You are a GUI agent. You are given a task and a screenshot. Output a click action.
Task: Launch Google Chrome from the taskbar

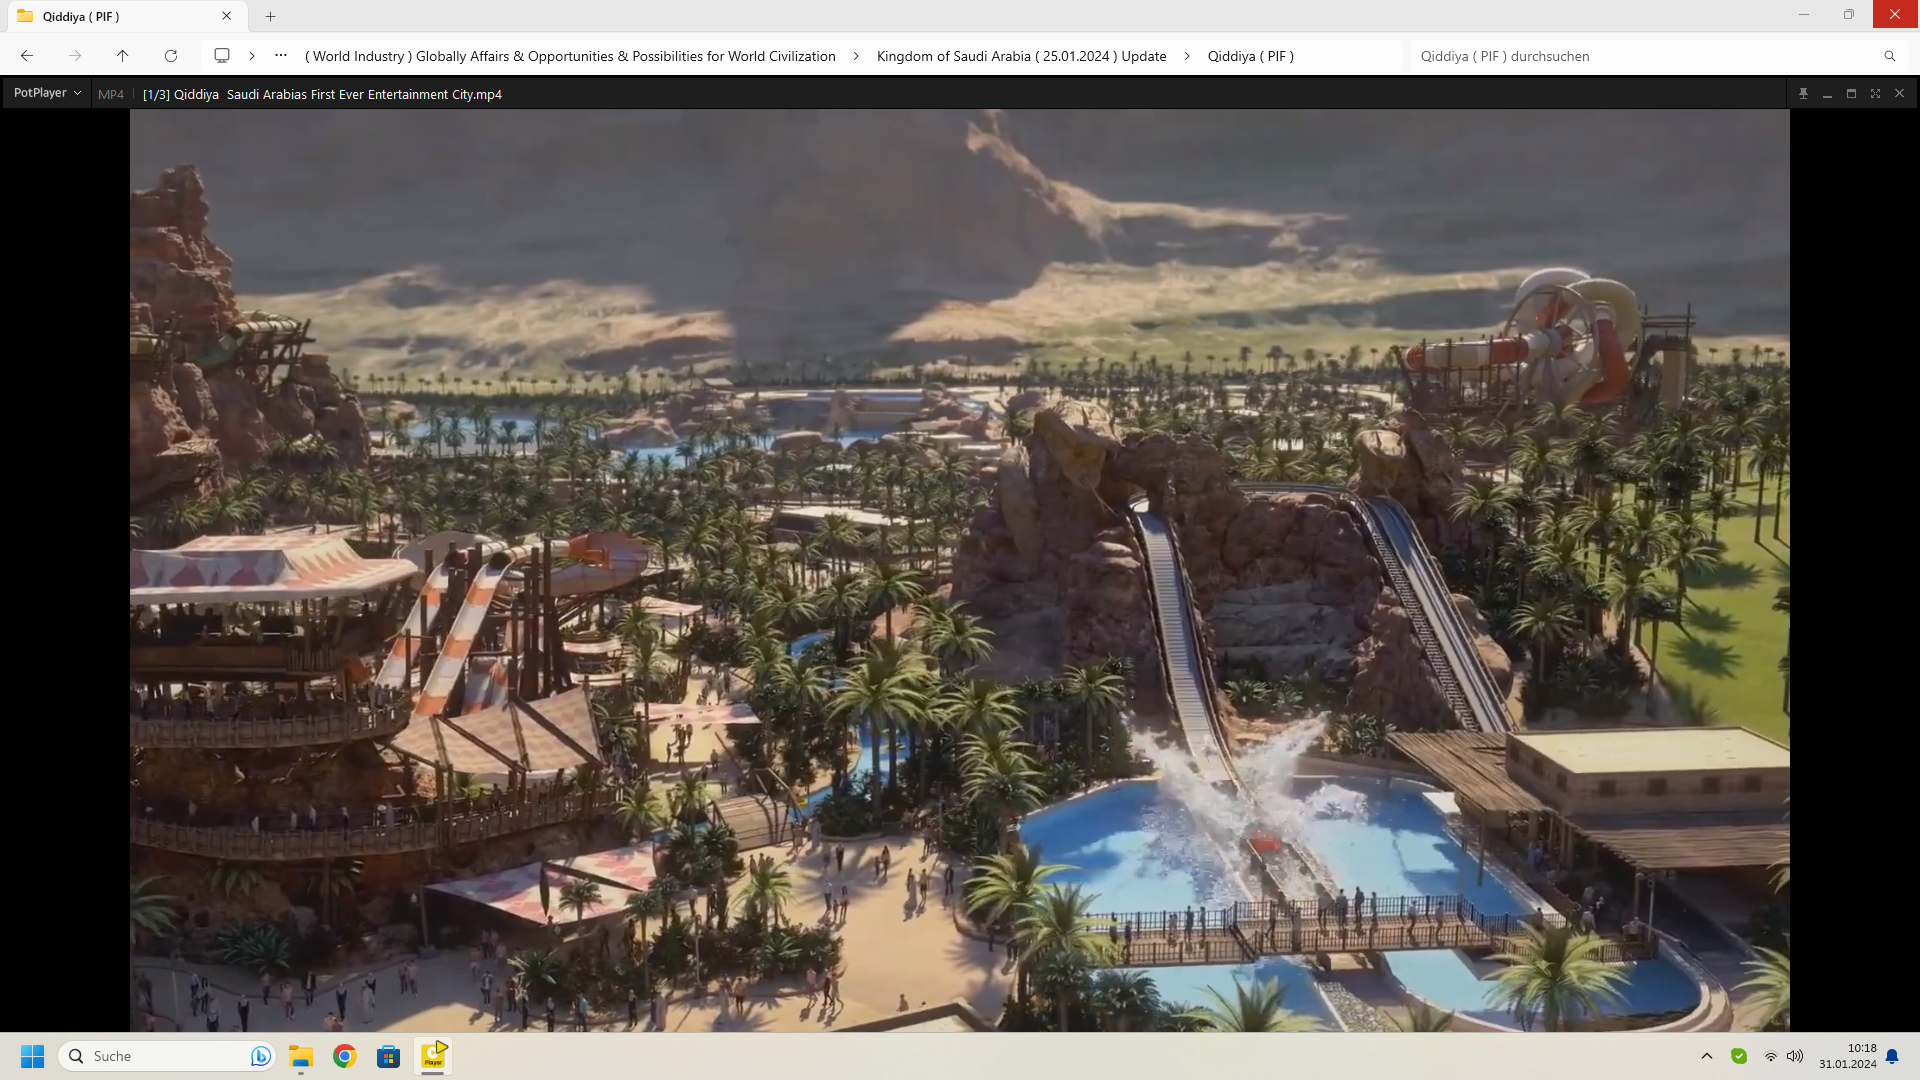coord(345,1056)
